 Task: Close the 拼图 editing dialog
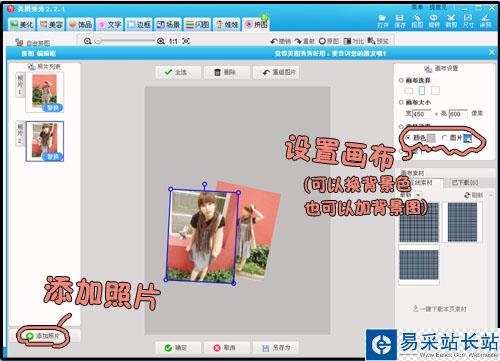(x=492, y=52)
